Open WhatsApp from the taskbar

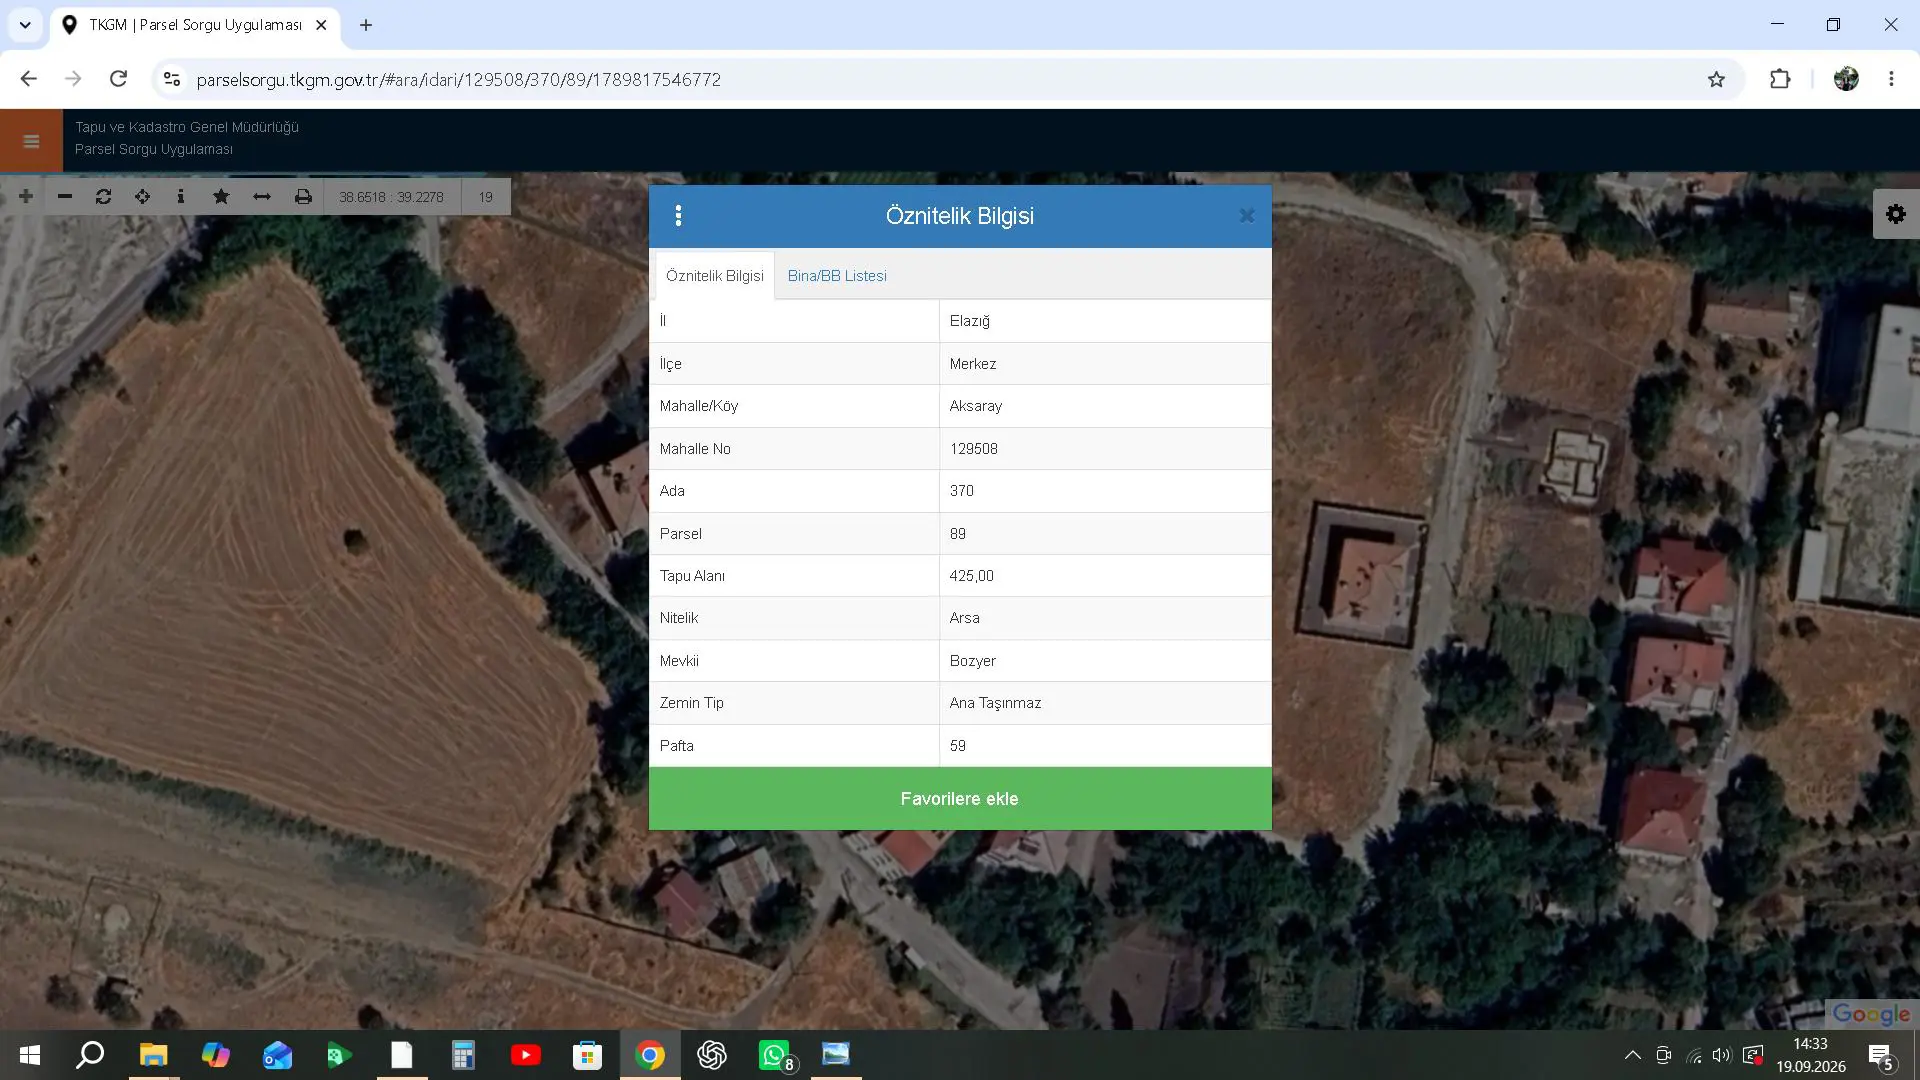tap(775, 1055)
